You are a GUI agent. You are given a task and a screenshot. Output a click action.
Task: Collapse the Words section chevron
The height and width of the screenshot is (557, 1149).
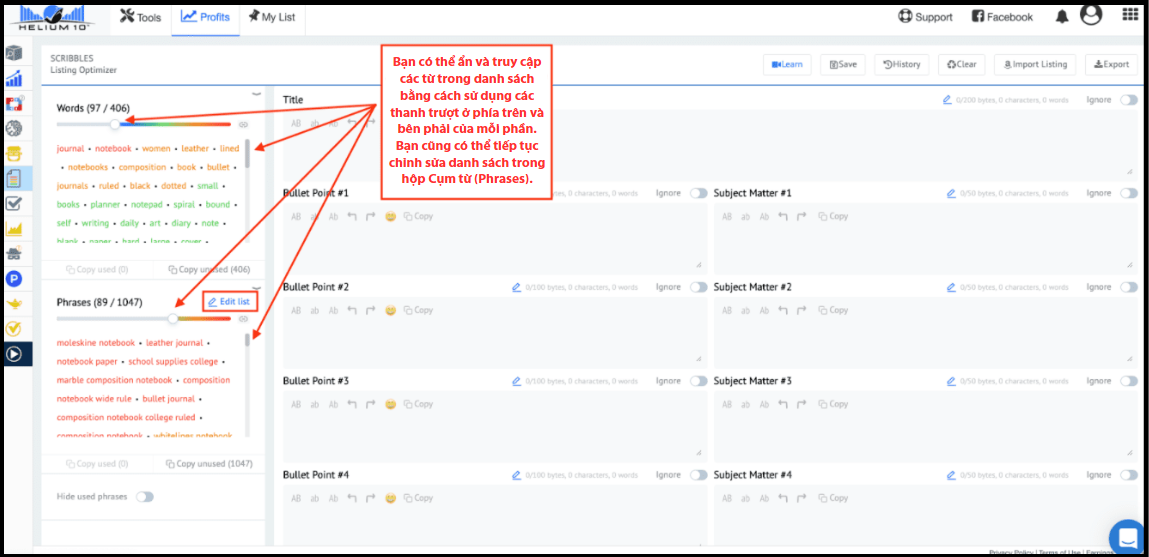[255, 95]
